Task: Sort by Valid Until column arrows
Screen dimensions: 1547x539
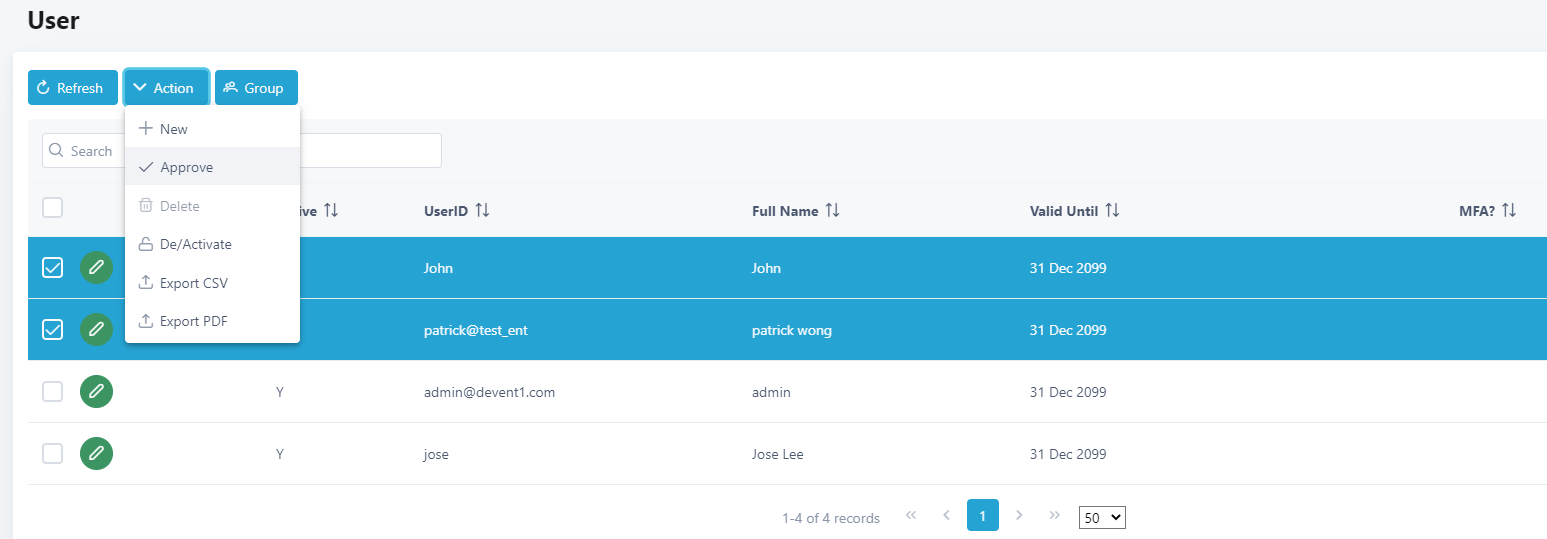Action: 1112,211
